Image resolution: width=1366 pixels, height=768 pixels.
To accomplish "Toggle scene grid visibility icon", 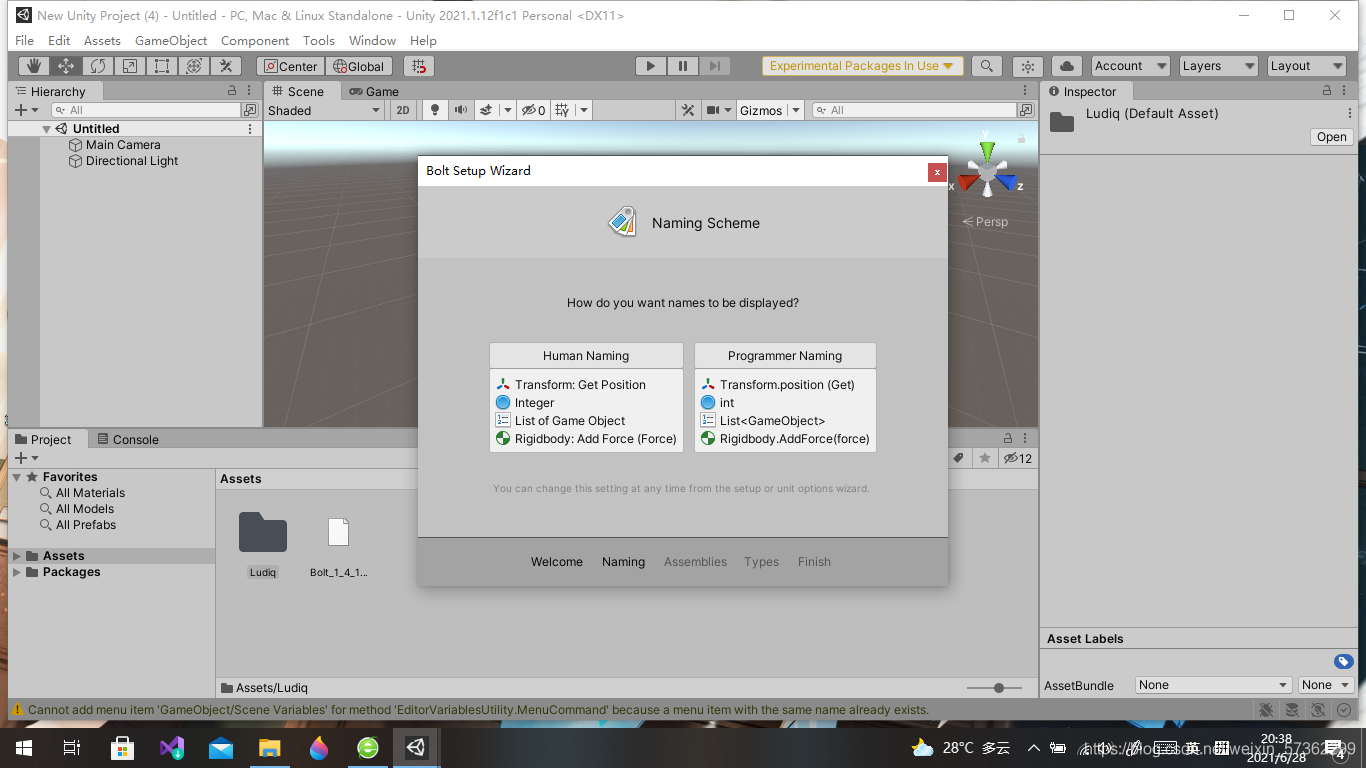I will (x=562, y=110).
